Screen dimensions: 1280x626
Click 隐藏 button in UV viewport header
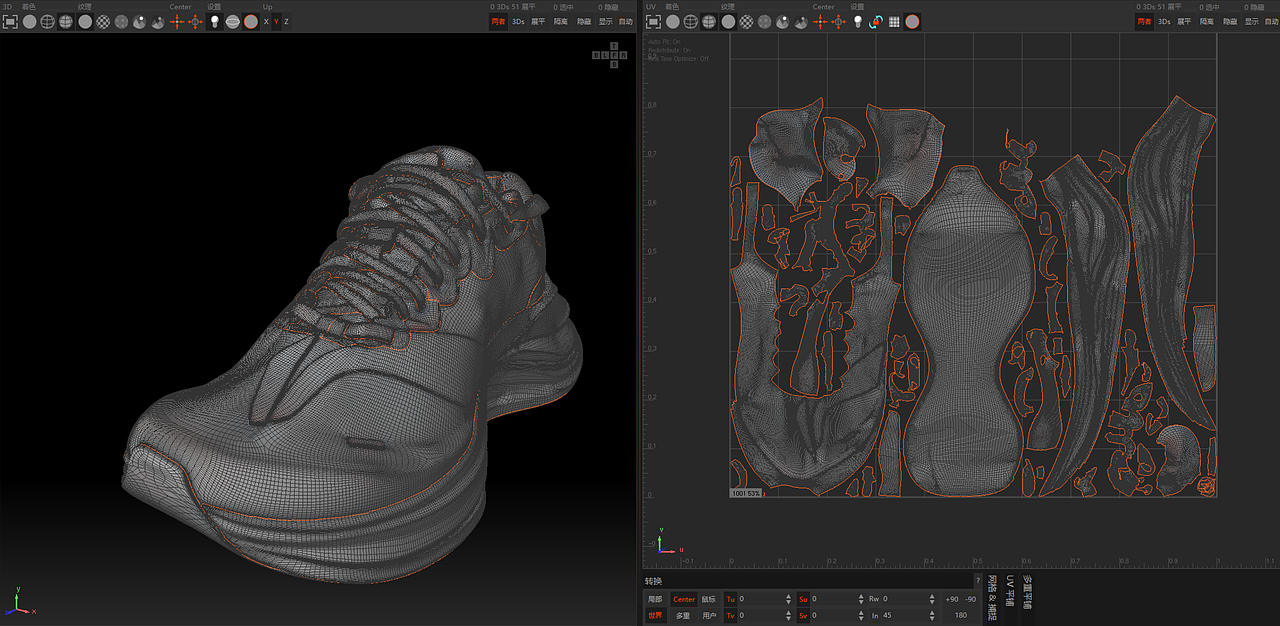(x=1230, y=21)
